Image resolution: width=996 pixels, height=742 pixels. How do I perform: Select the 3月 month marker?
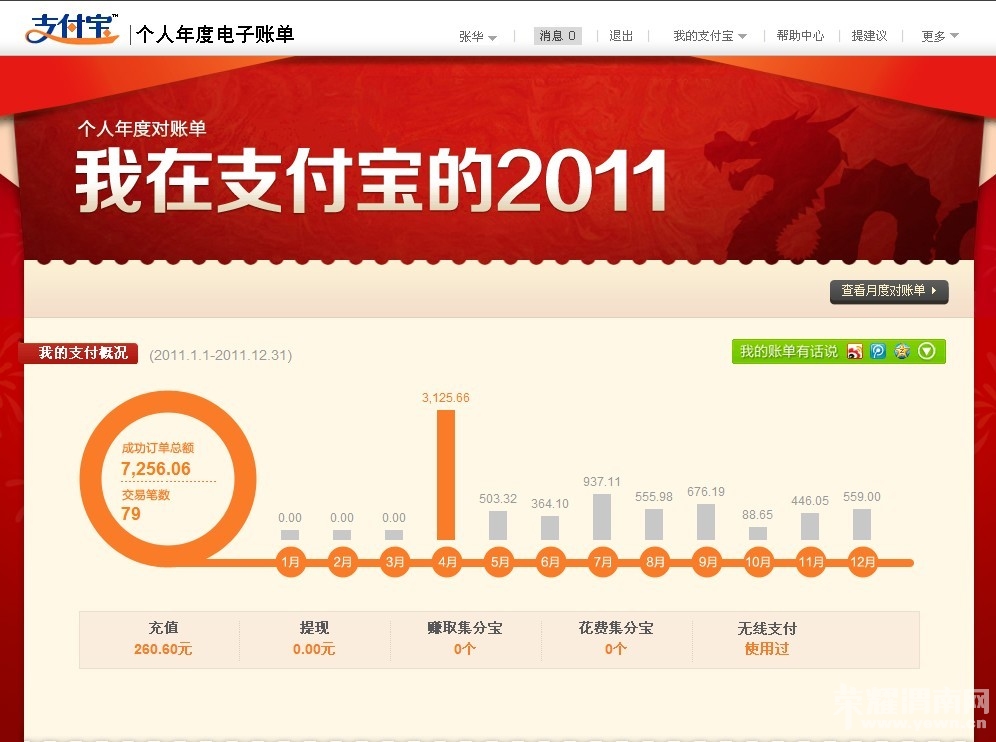(x=394, y=562)
